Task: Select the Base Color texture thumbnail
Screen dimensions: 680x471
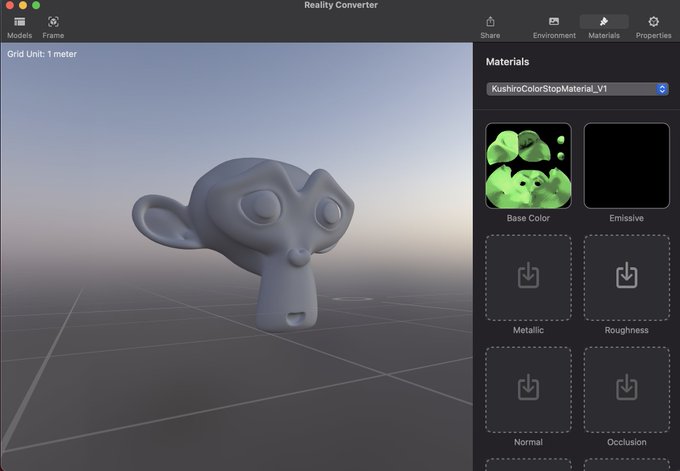Action: (528, 166)
